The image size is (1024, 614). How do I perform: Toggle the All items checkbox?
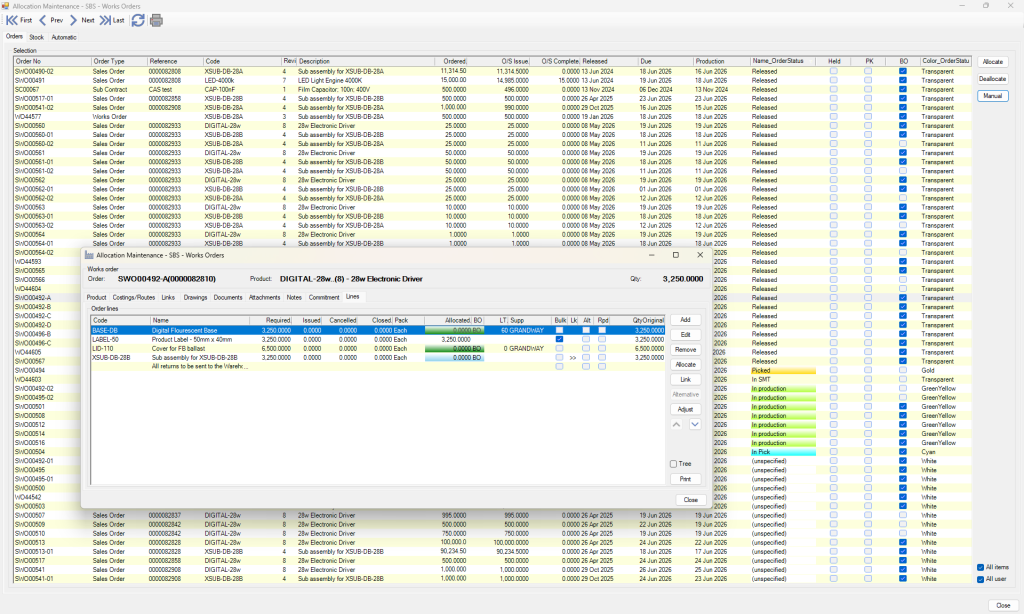(x=980, y=568)
